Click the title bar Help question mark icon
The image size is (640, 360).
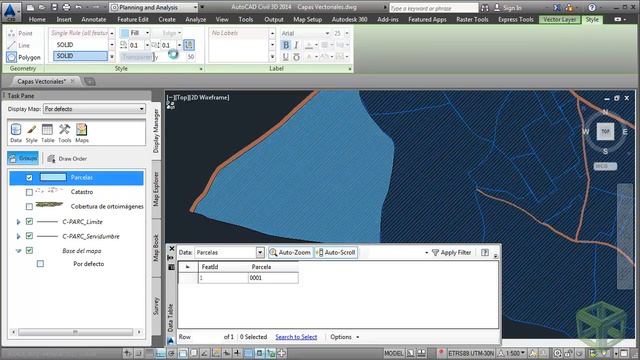click(592, 7)
